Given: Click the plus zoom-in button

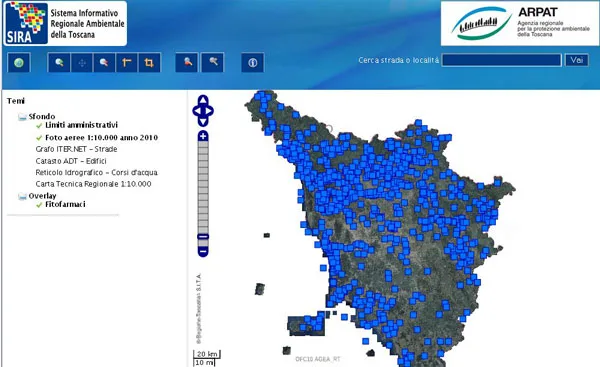Looking at the screenshot, I should 203,136.
